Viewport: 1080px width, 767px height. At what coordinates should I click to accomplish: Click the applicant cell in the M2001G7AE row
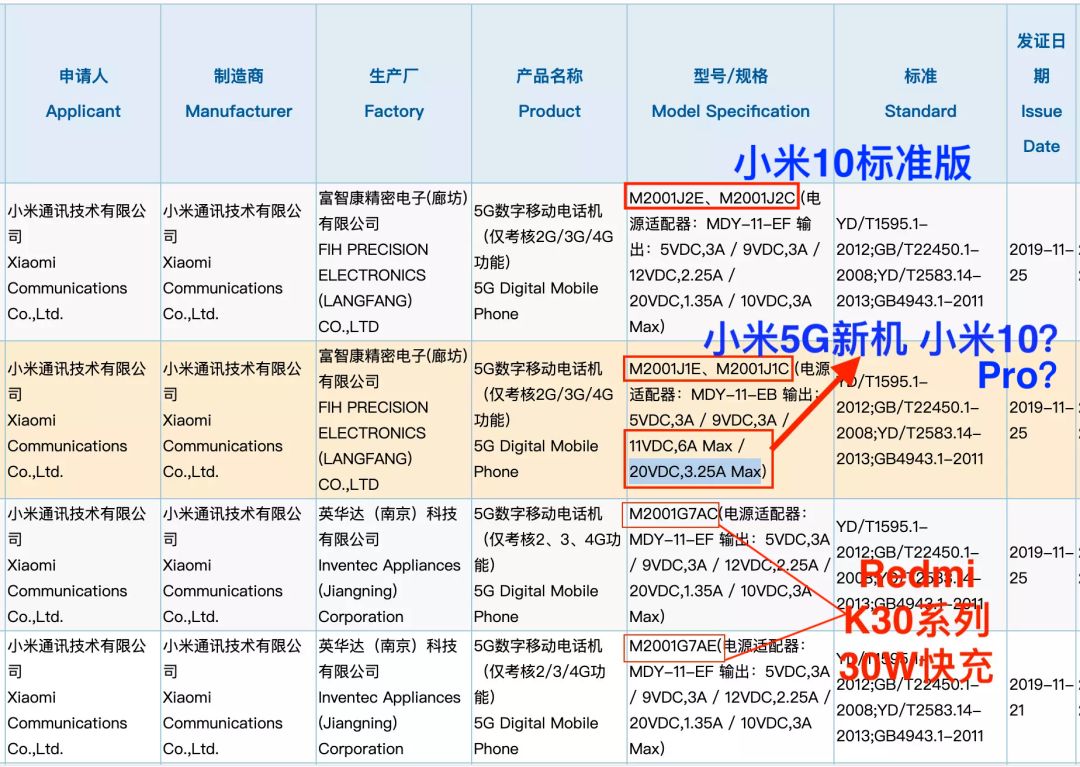[x=83, y=697]
